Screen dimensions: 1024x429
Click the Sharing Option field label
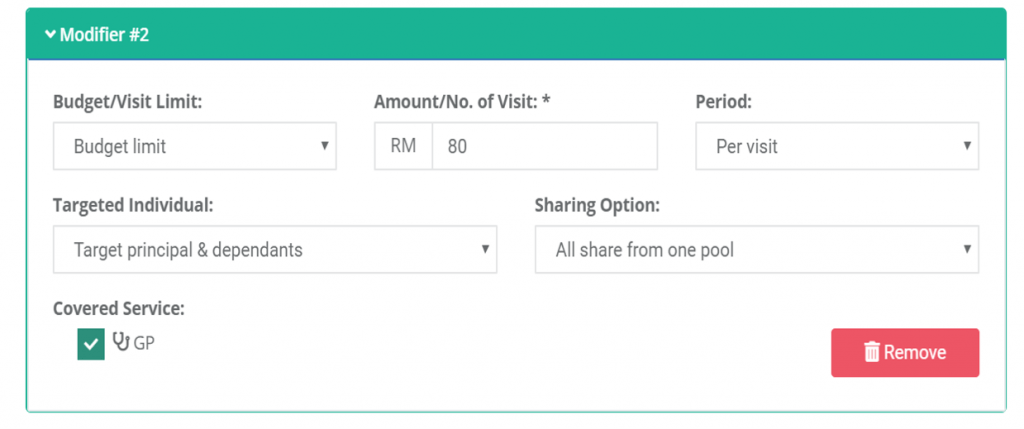click(597, 206)
